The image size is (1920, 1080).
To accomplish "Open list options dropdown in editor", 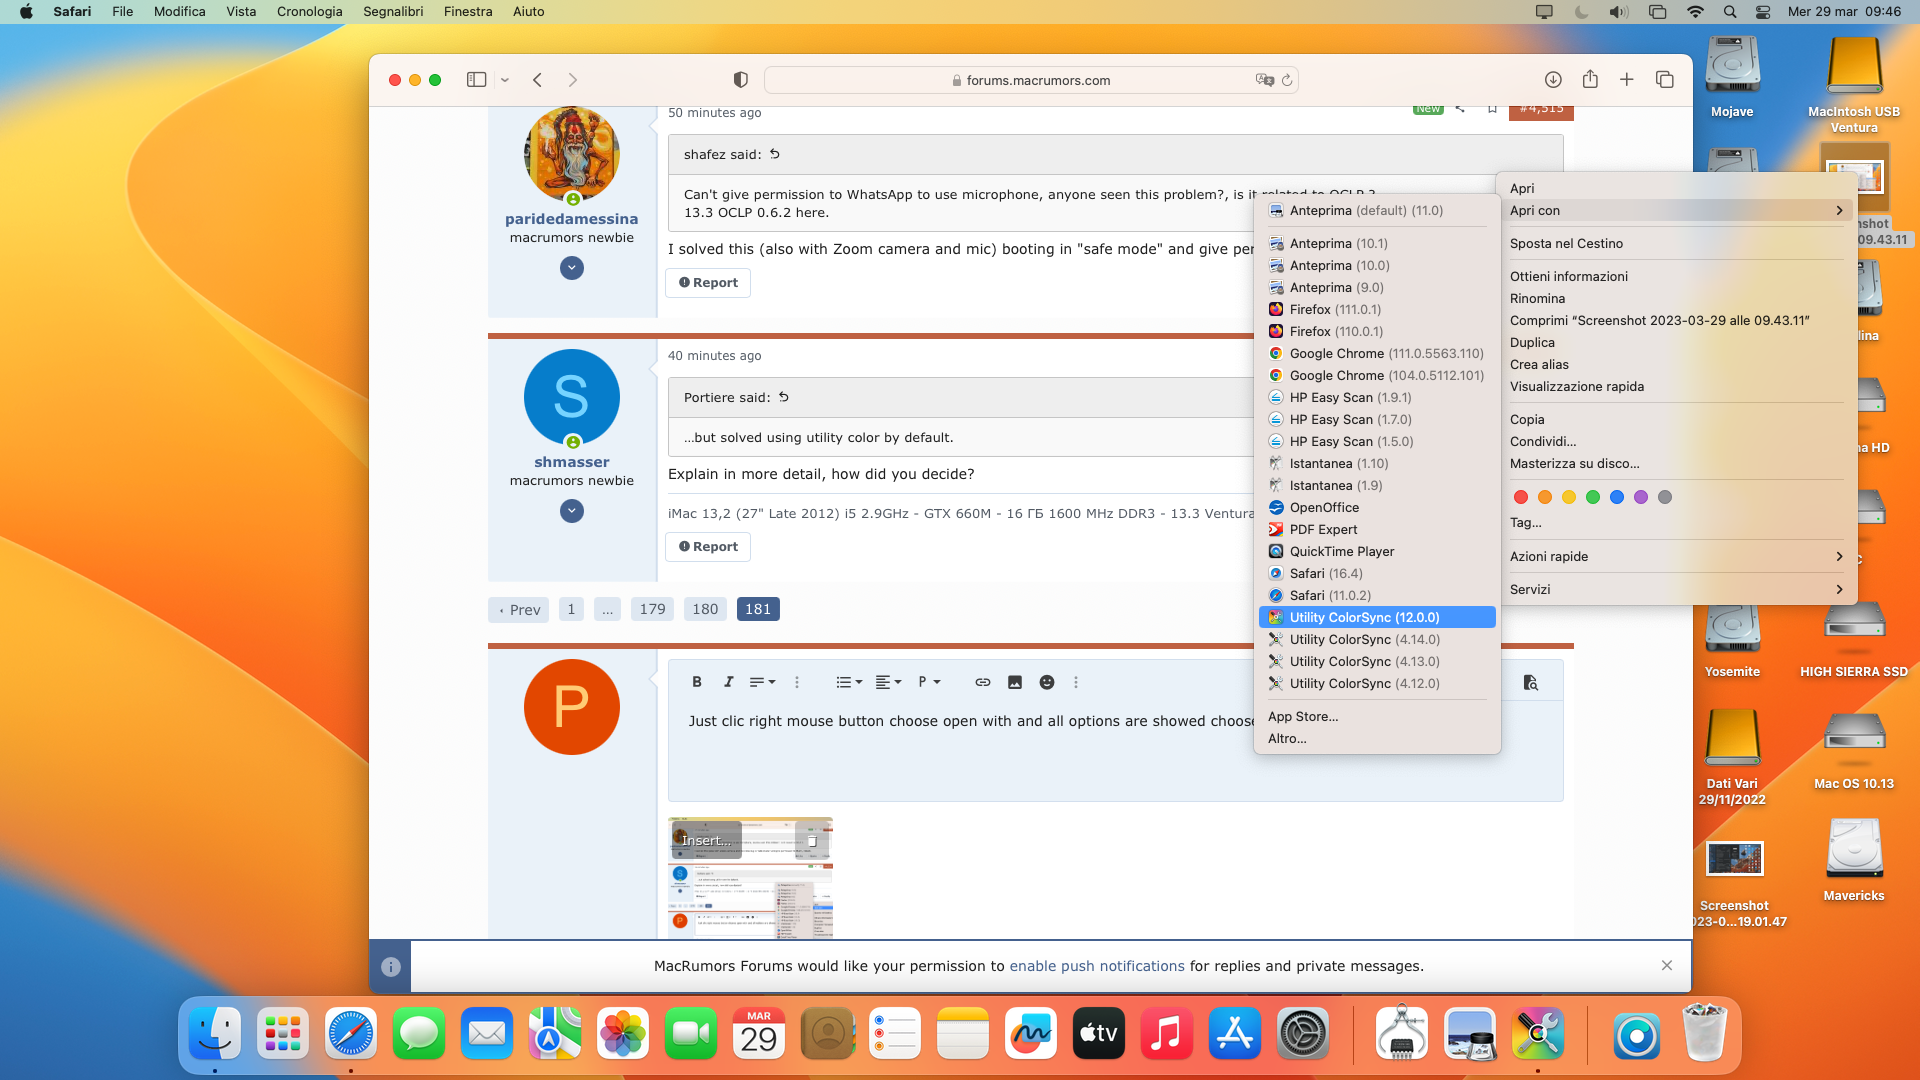I will point(848,682).
